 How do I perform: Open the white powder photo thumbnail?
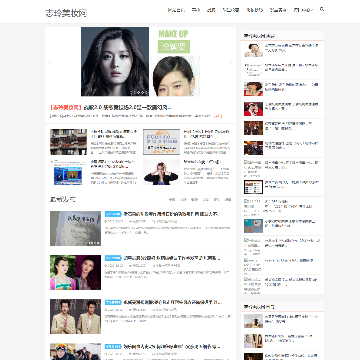click(75, 228)
